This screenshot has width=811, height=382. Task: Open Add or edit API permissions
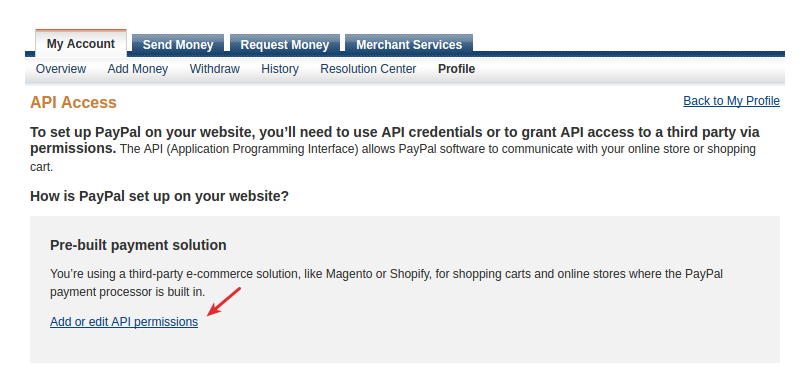[x=124, y=322]
